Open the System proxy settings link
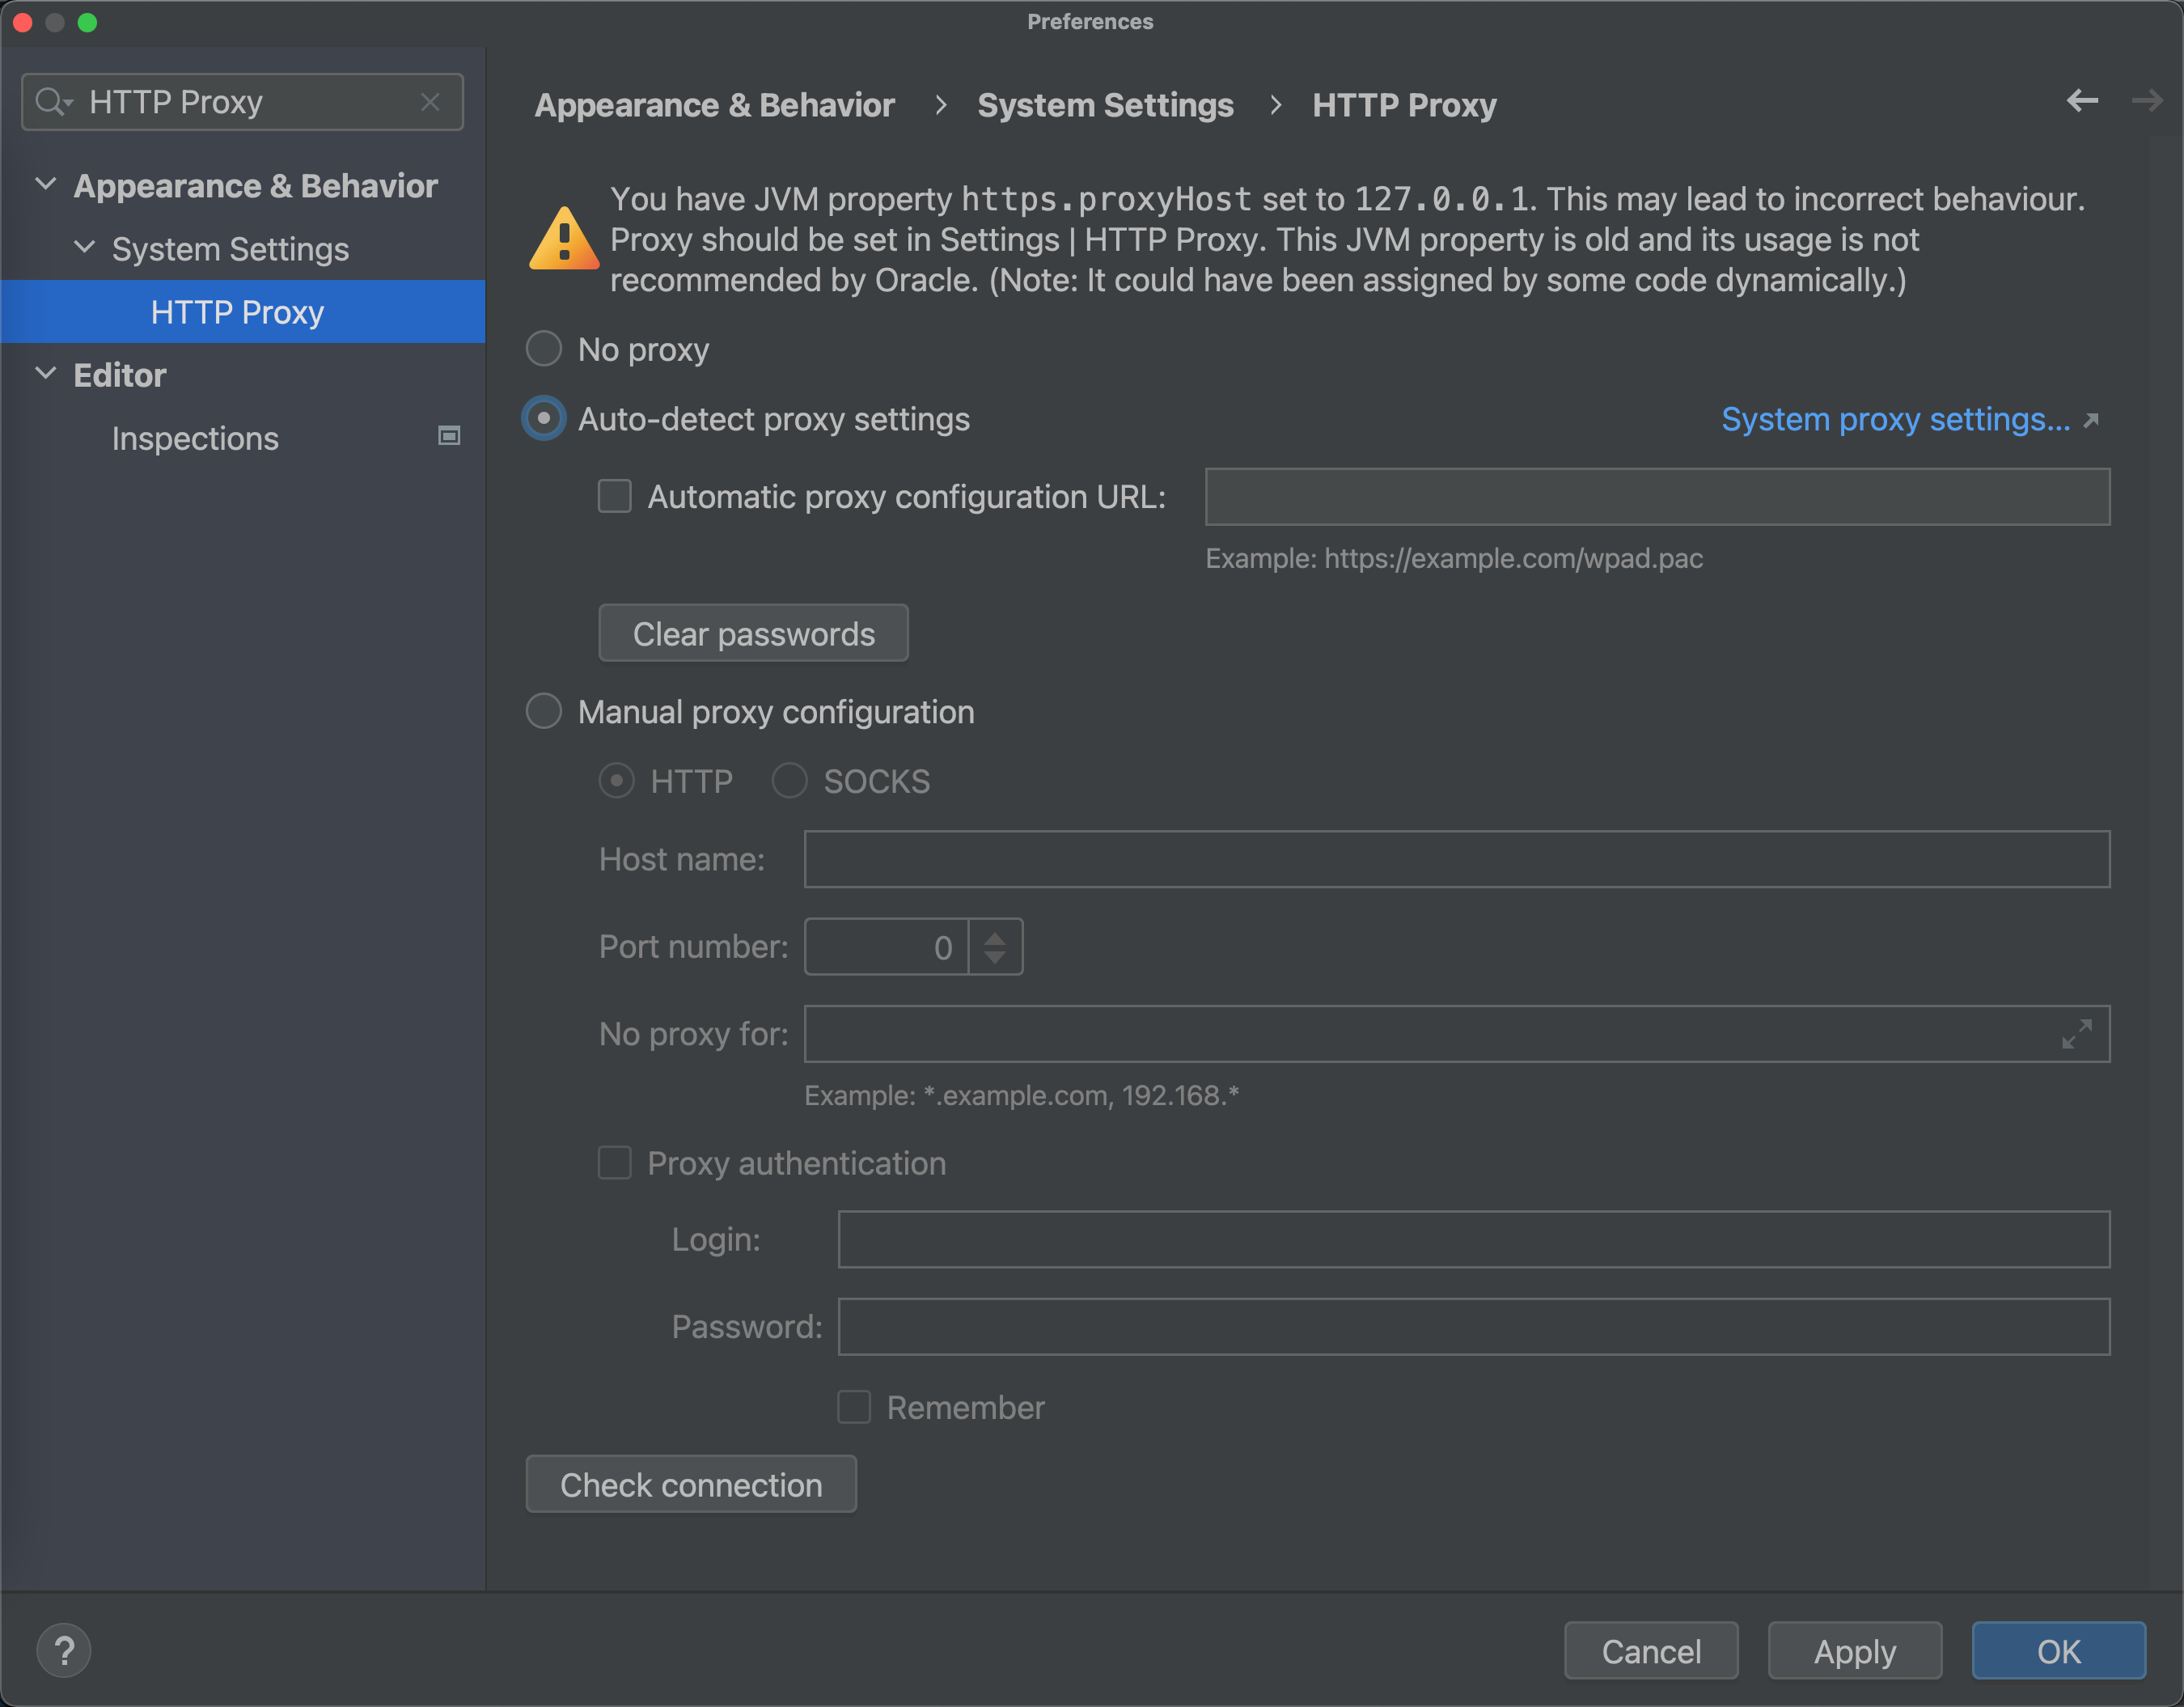Image resolution: width=2184 pixels, height=1707 pixels. pos(1895,419)
